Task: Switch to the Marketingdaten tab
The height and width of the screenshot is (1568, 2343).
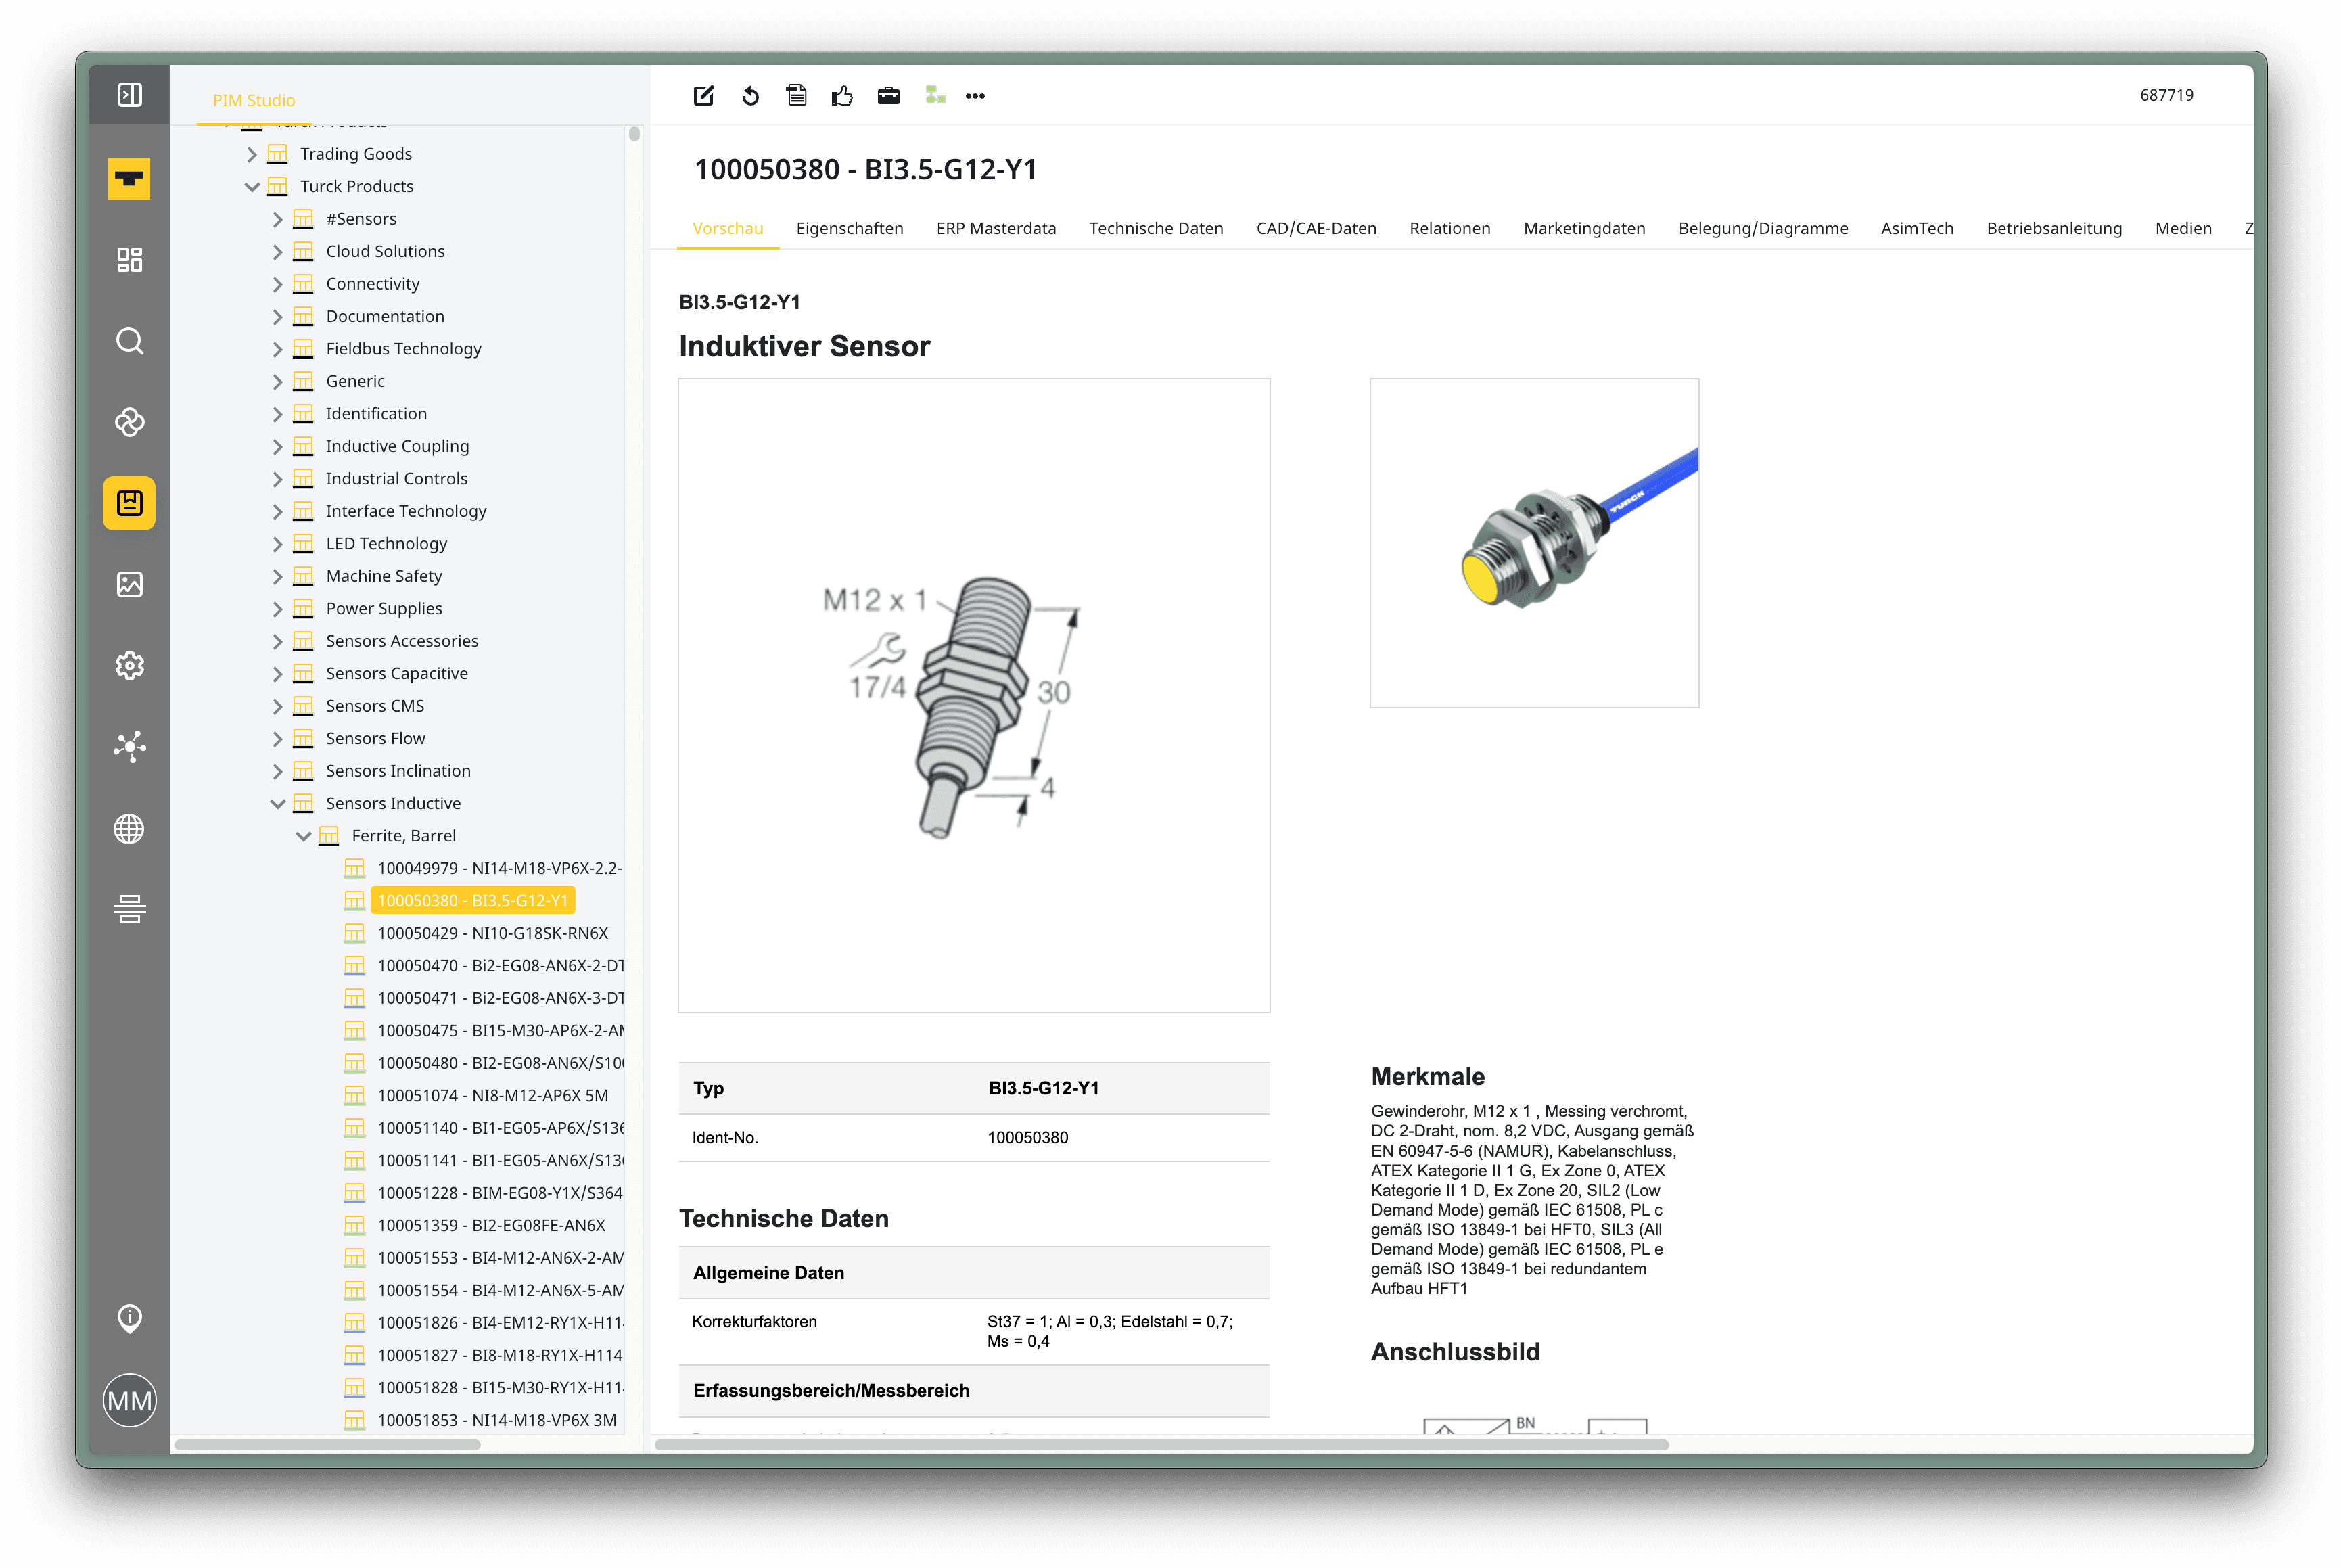Action: pyautogui.click(x=1584, y=228)
